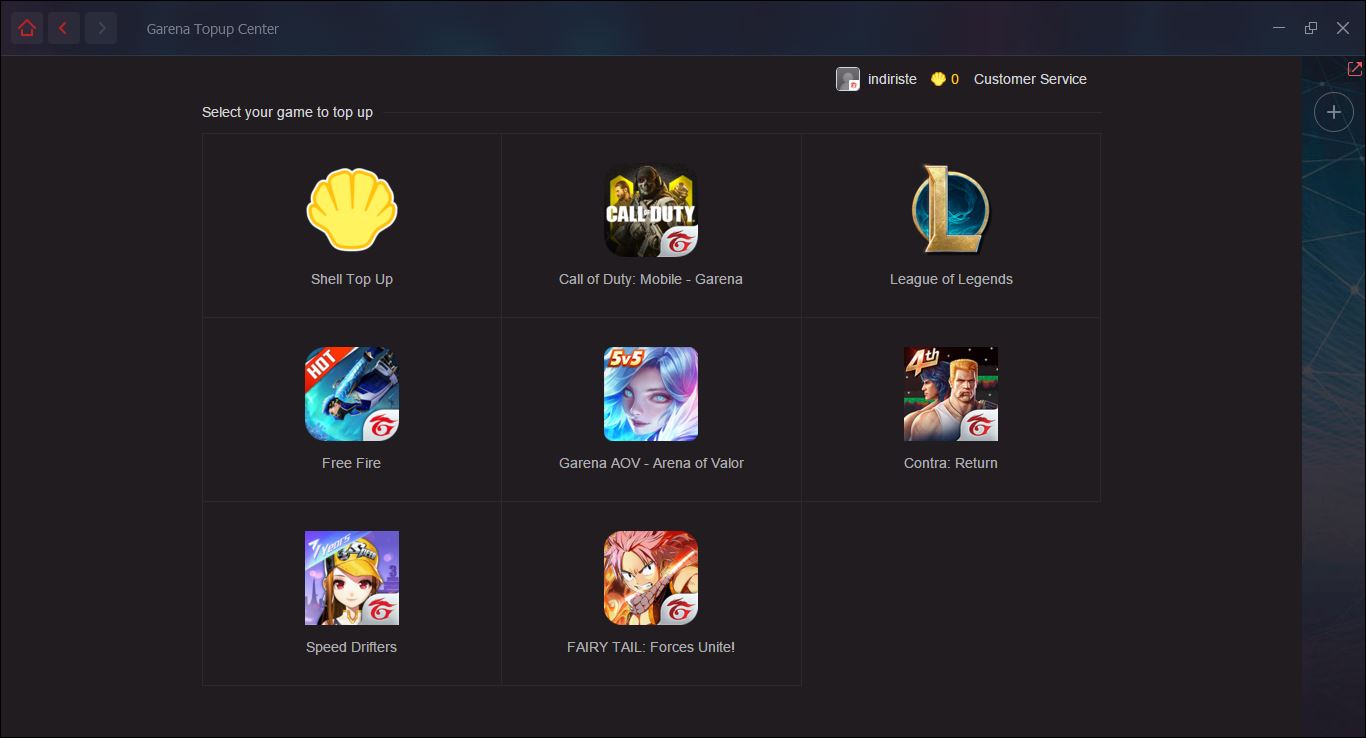Open the Contra: Return game icon

pos(951,394)
